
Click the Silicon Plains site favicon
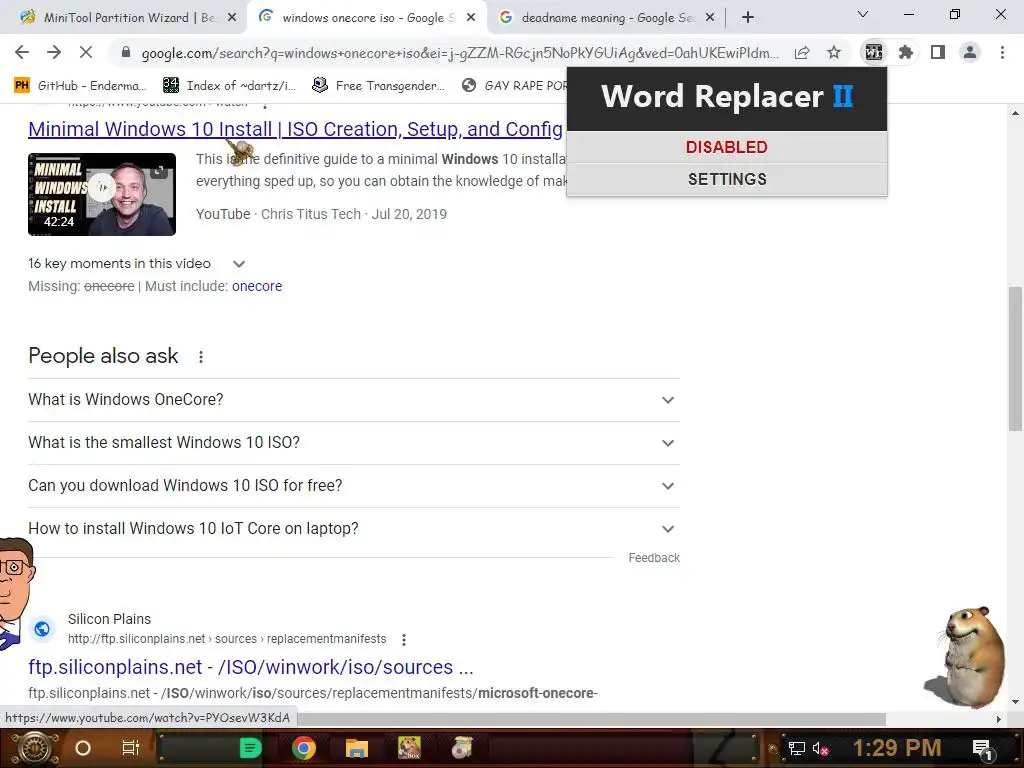point(42,628)
